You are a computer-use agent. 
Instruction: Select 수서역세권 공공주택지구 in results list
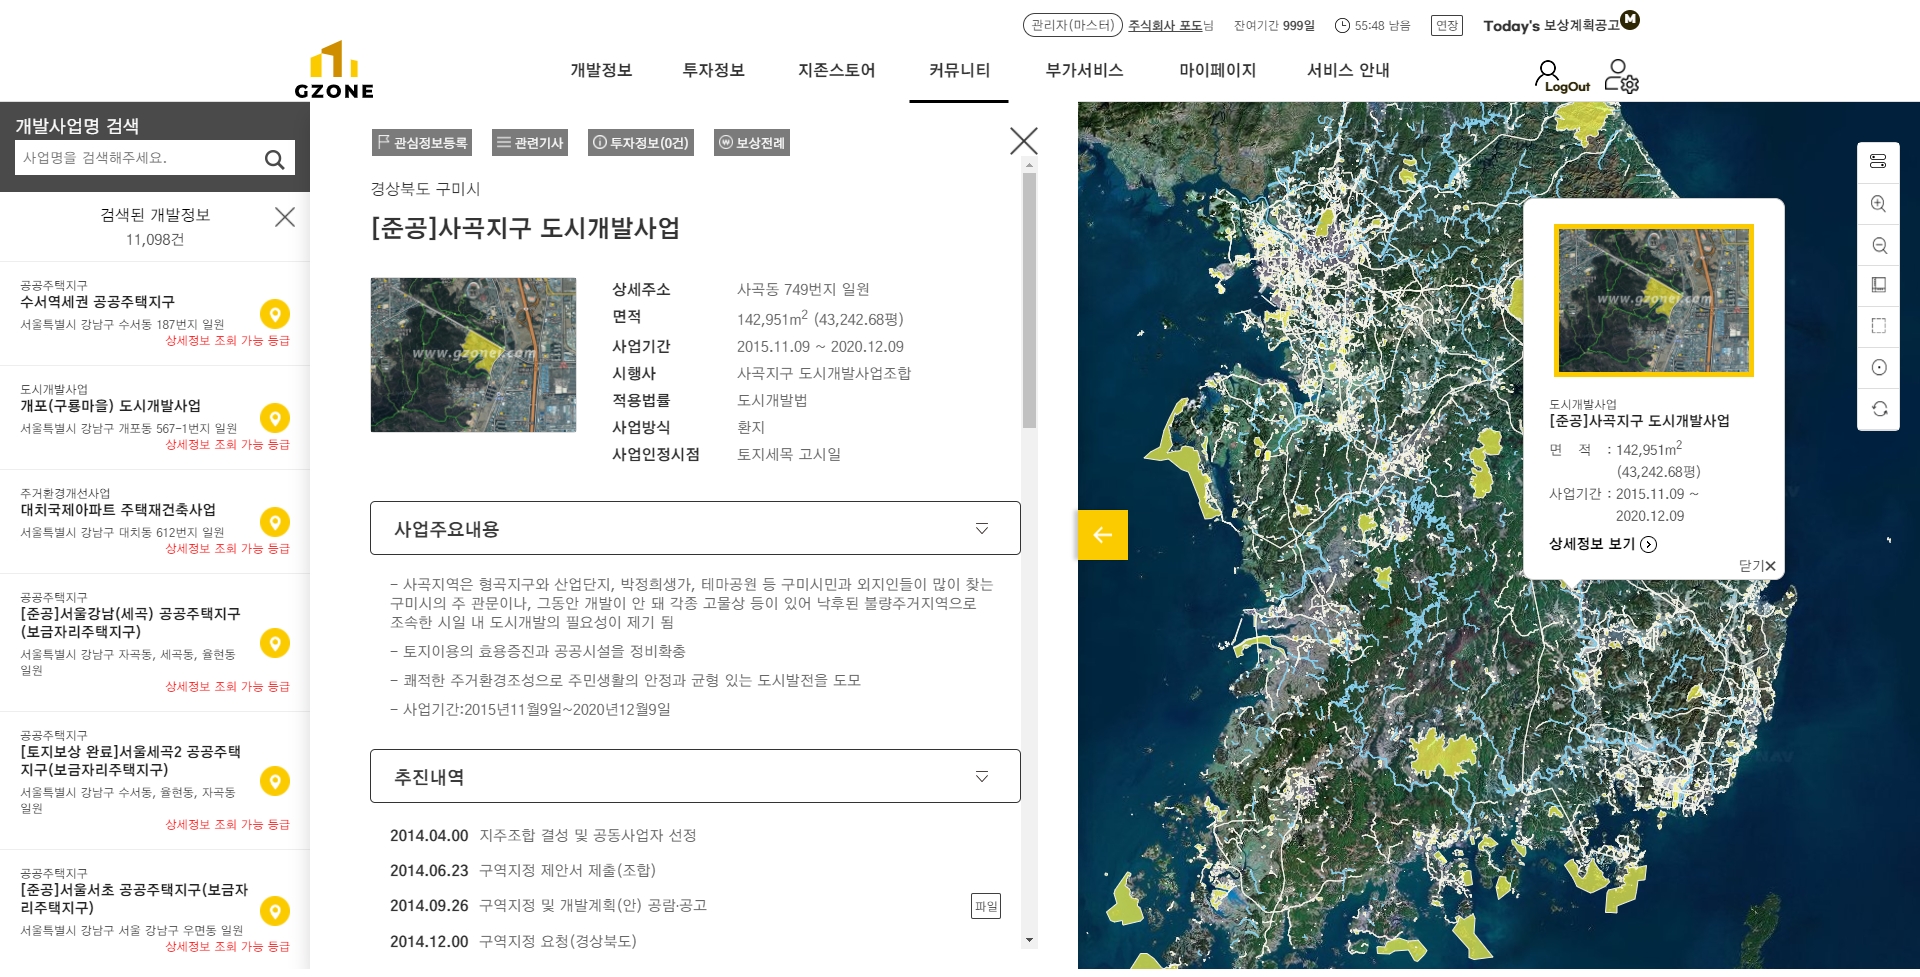[98, 302]
